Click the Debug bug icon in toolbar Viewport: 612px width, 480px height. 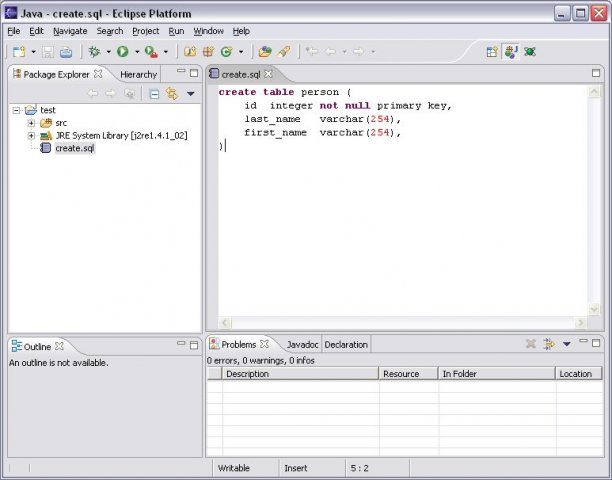tap(94, 51)
